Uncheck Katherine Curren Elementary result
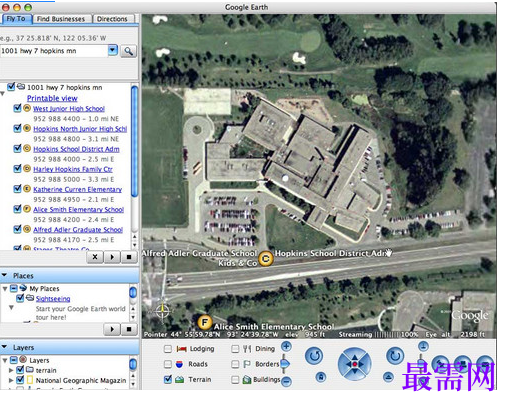The width and height of the screenshot is (514, 408). [17, 189]
